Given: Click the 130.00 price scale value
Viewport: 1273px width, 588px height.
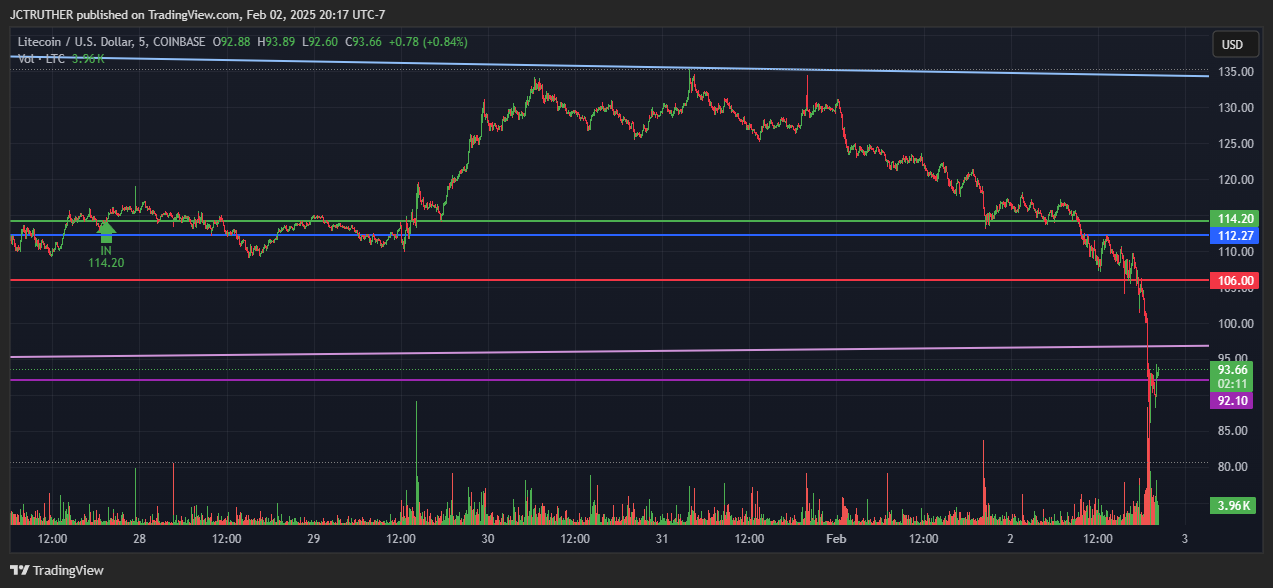Looking at the screenshot, I should click(x=1235, y=108).
